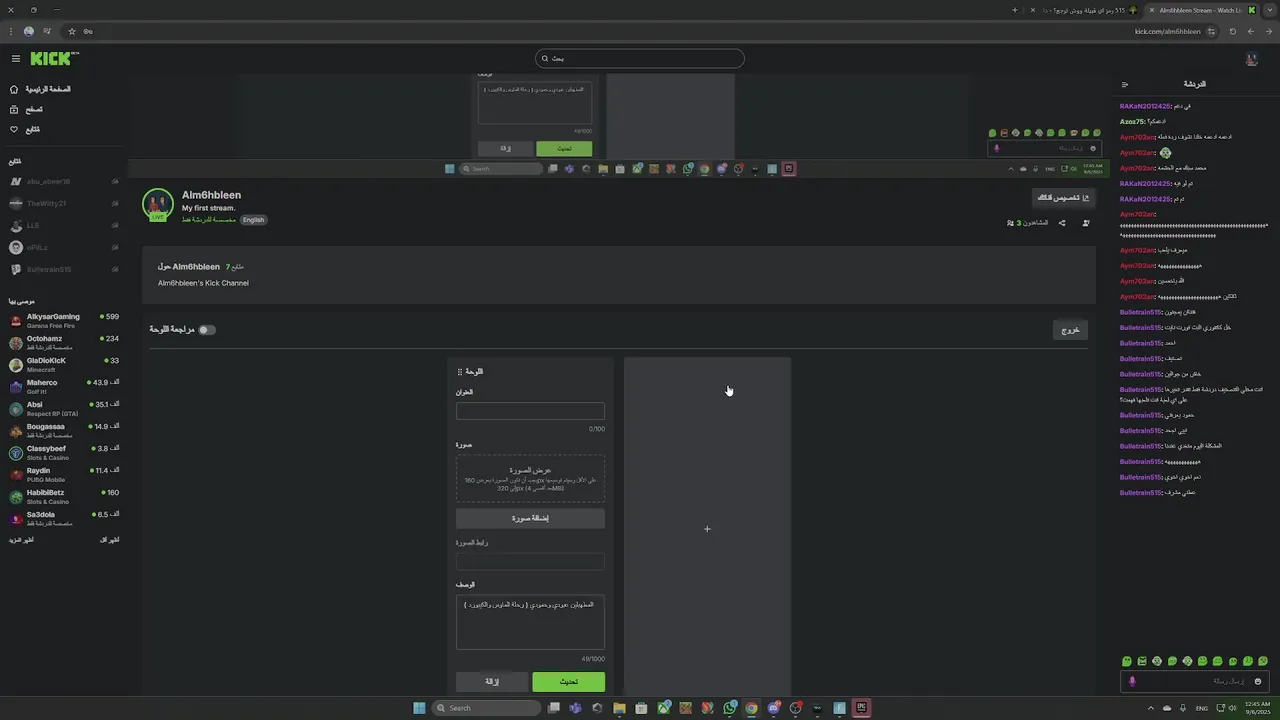The height and width of the screenshot is (720, 1280).
Task: Share the stream via the share icon
Action: 1062,223
